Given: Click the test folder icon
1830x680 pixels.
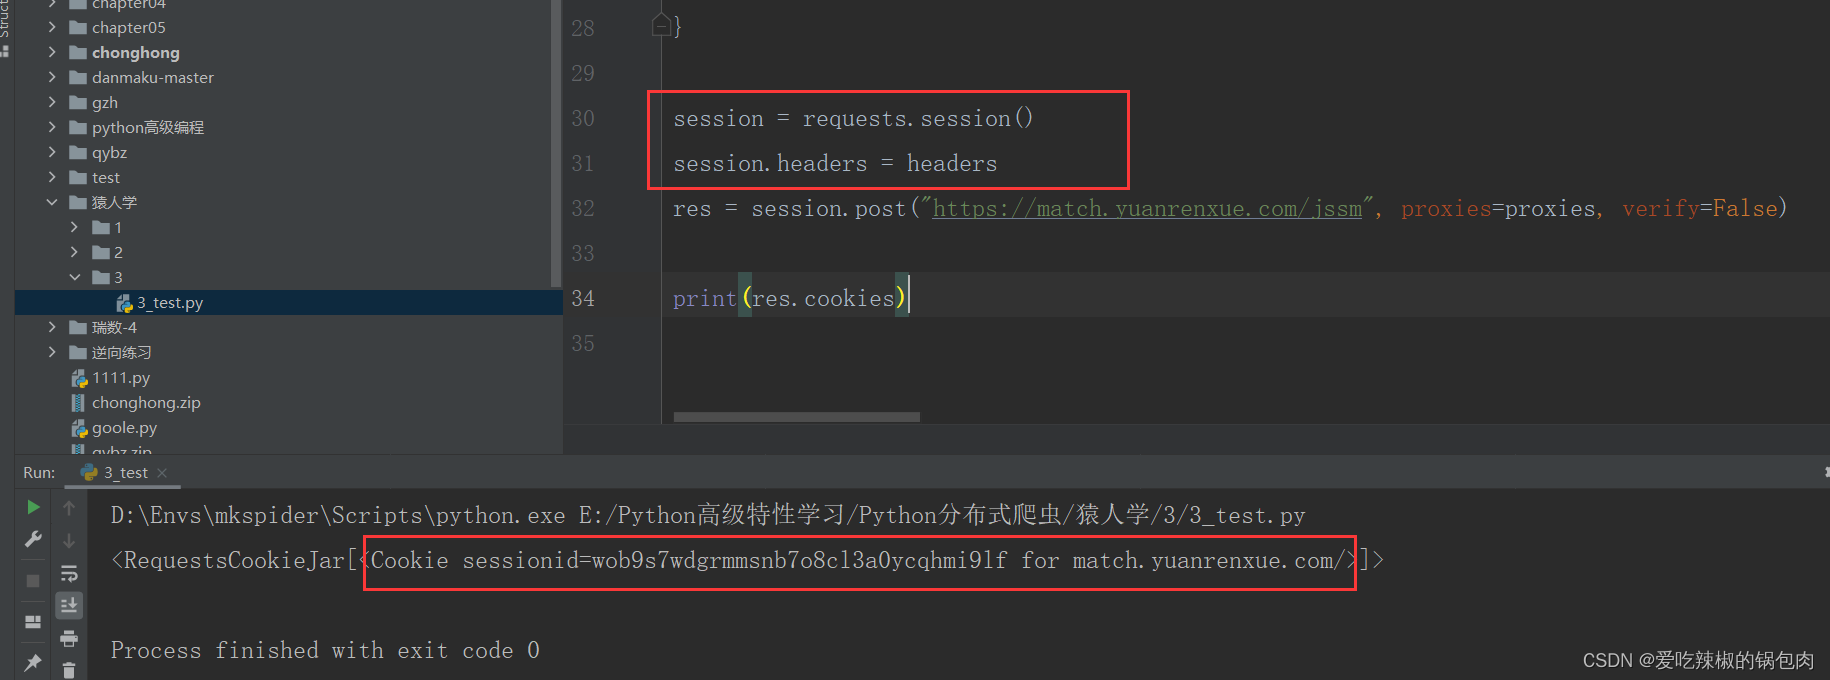Looking at the screenshot, I should pos(78,178).
